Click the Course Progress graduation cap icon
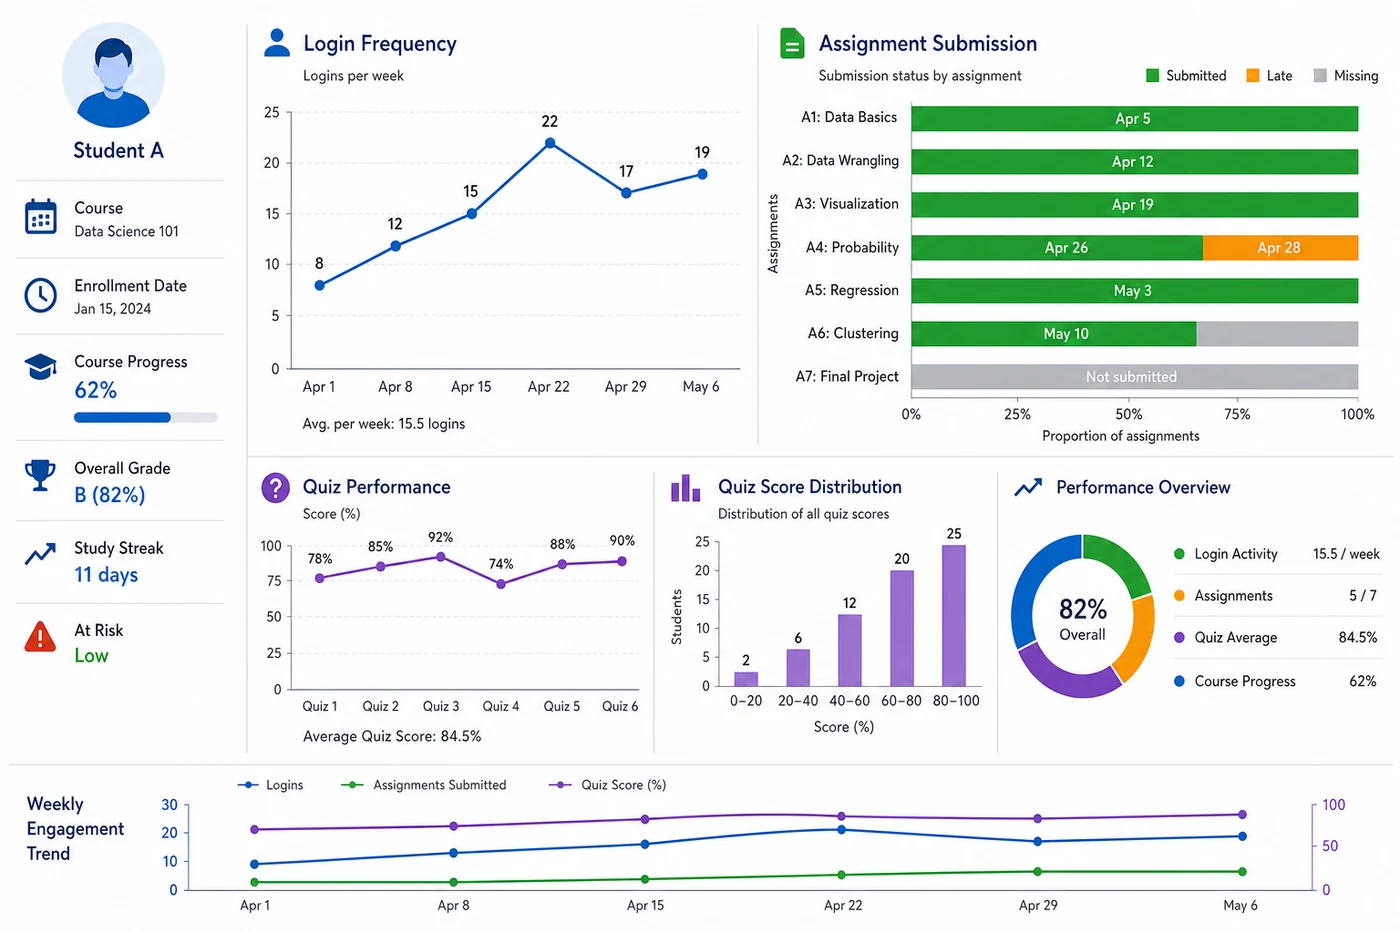This screenshot has width=1400, height=933. coord(41,367)
